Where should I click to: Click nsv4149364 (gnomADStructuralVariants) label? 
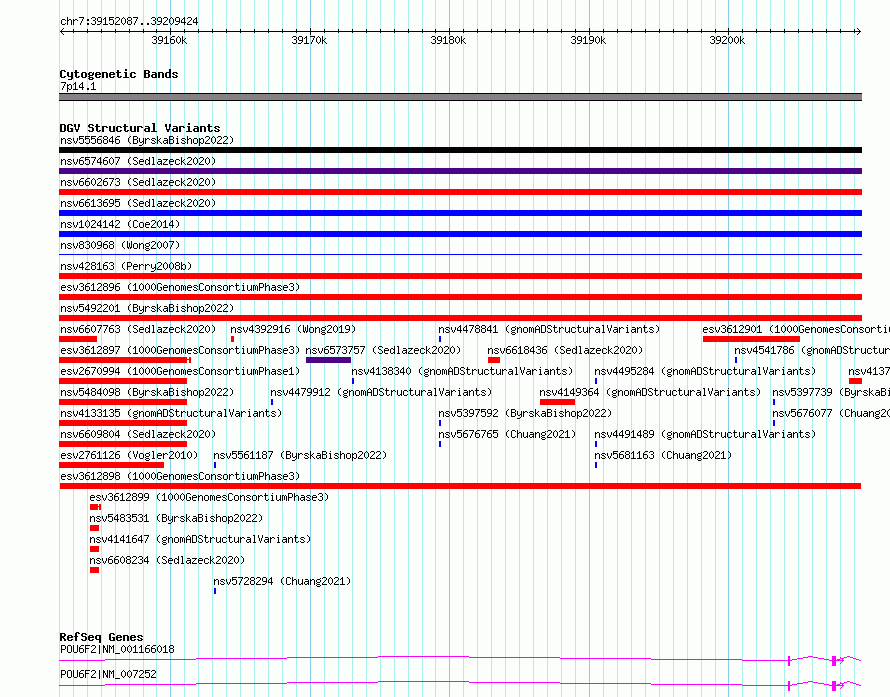(650, 392)
